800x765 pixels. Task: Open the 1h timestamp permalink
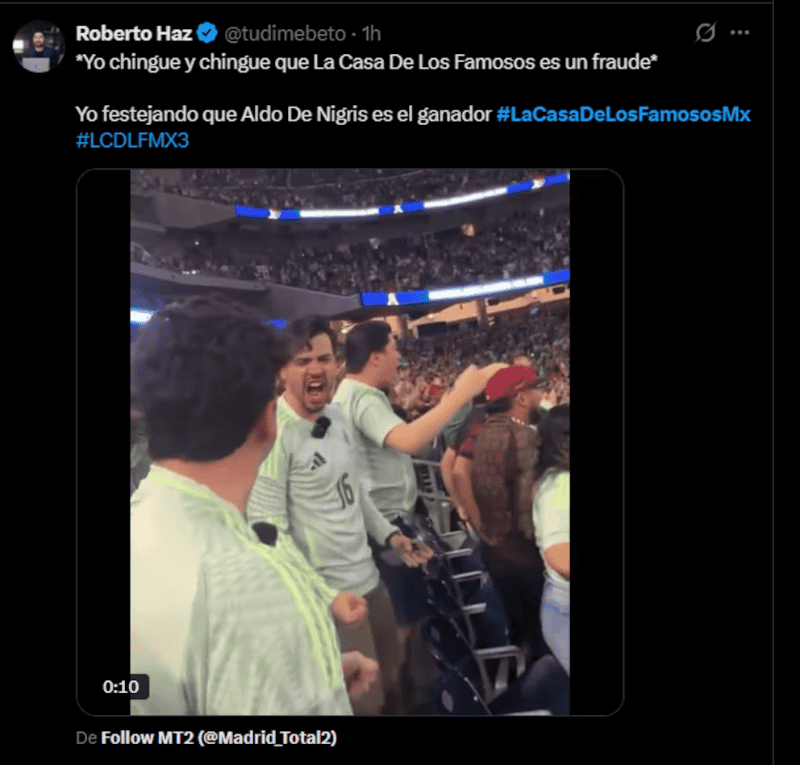371,34
